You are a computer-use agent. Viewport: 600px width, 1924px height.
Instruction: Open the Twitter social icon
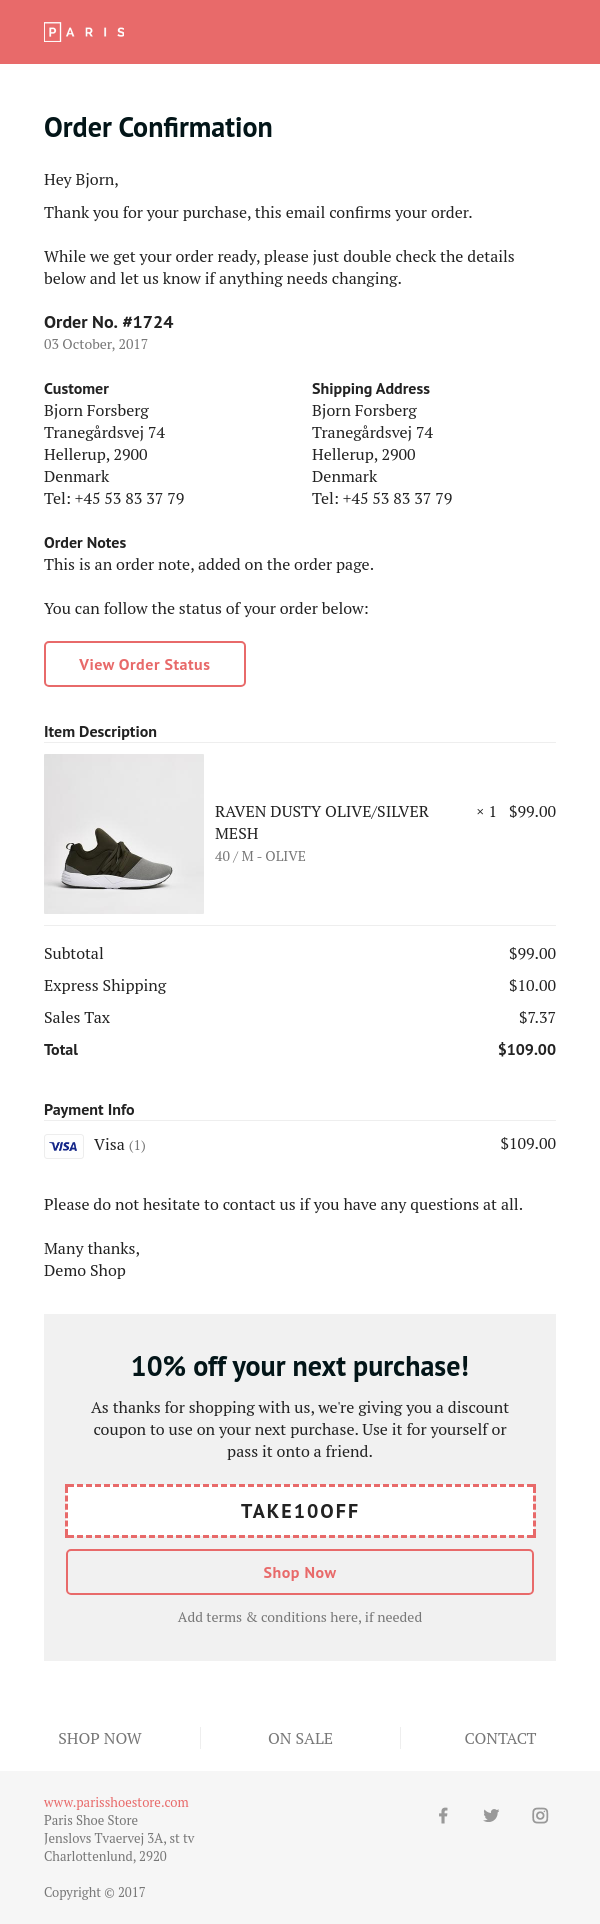(491, 1815)
